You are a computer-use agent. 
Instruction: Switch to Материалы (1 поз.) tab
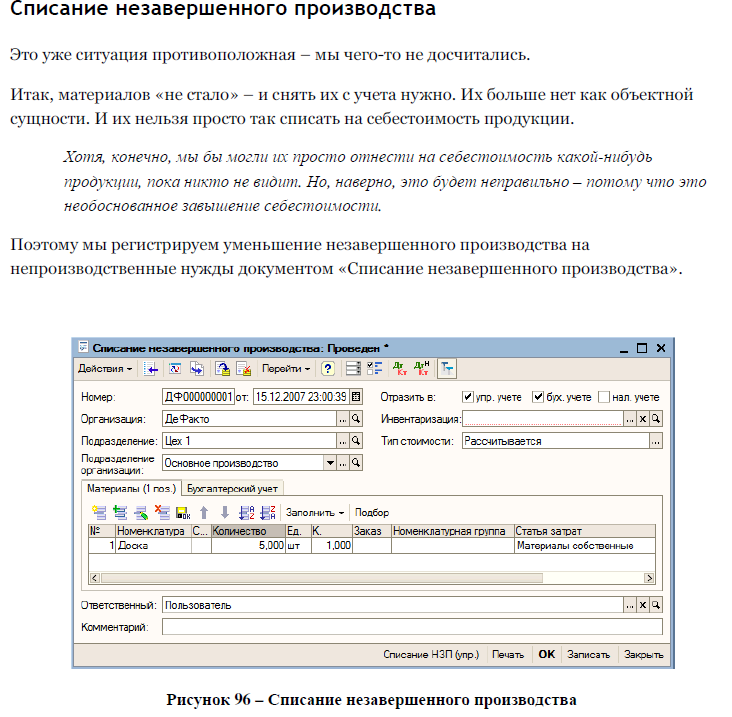[x=131, y=489]
